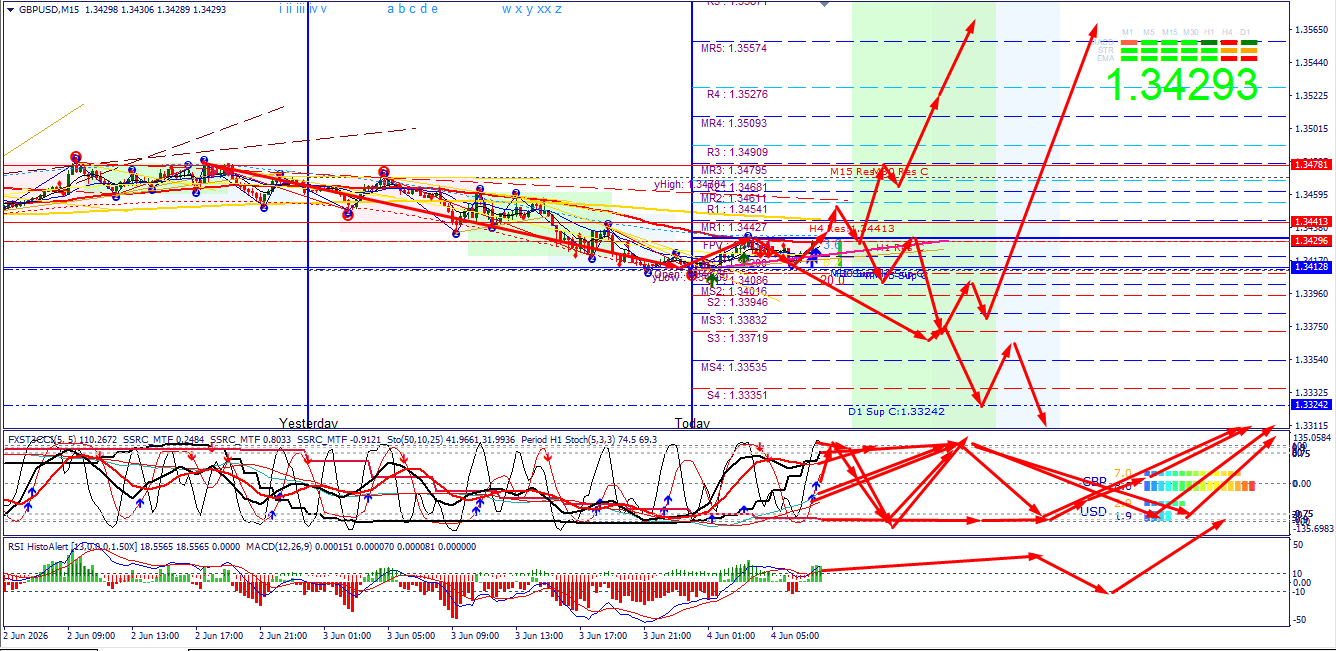This screenshot has height=651, width=1336.
Task: Select the 'w x y xx z' wave labels
Action: [x=531, y=9]
